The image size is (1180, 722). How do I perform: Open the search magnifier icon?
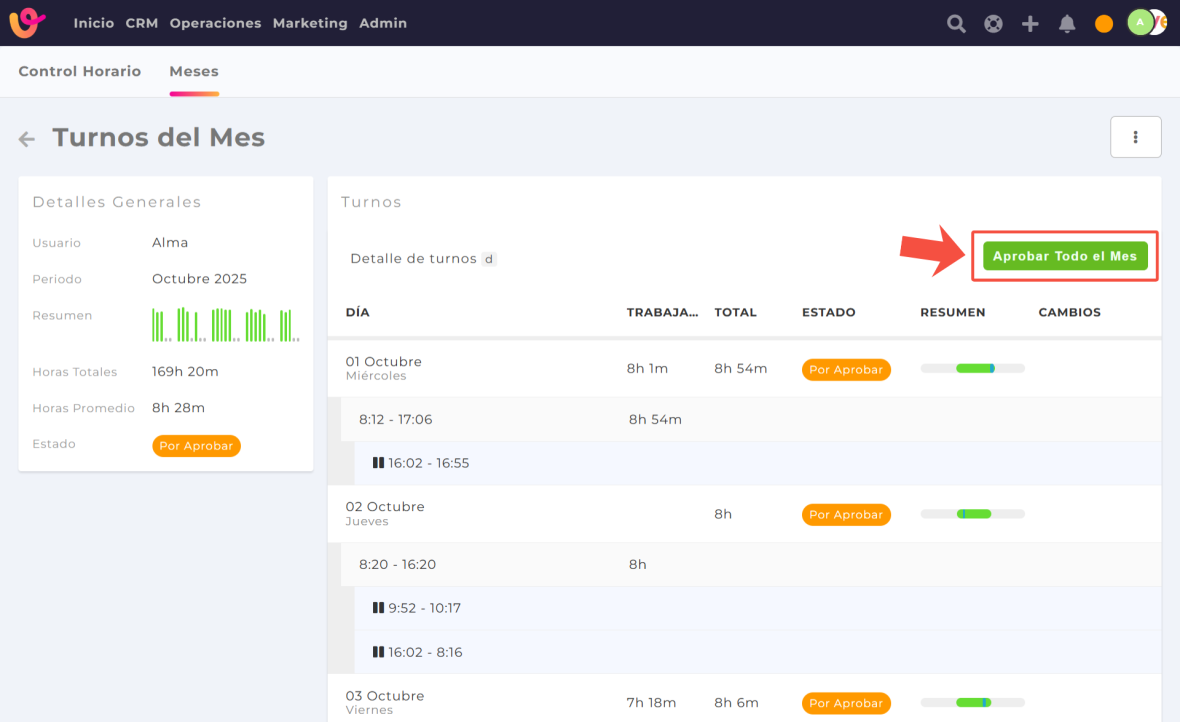point(956,24)
